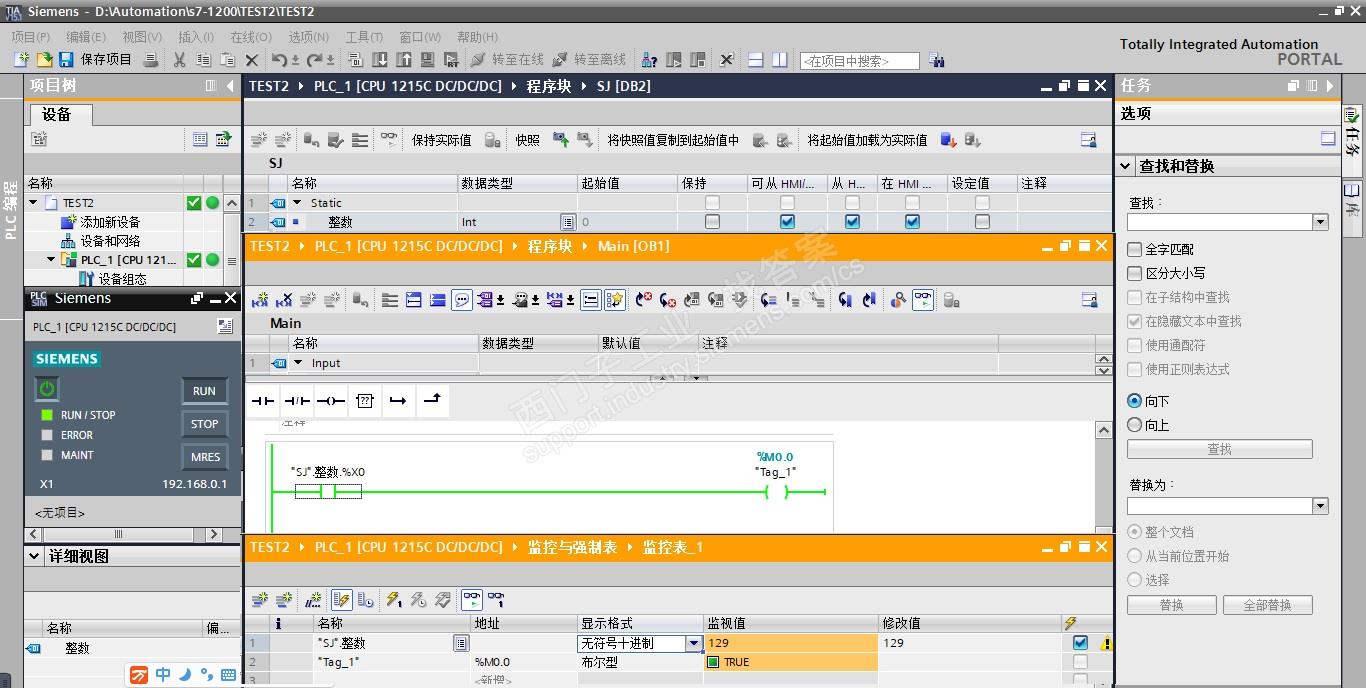The image size is (1366, 688).
Task: Enable the 全字匹配 whole word checkbox
Action: click(1134, 249)
